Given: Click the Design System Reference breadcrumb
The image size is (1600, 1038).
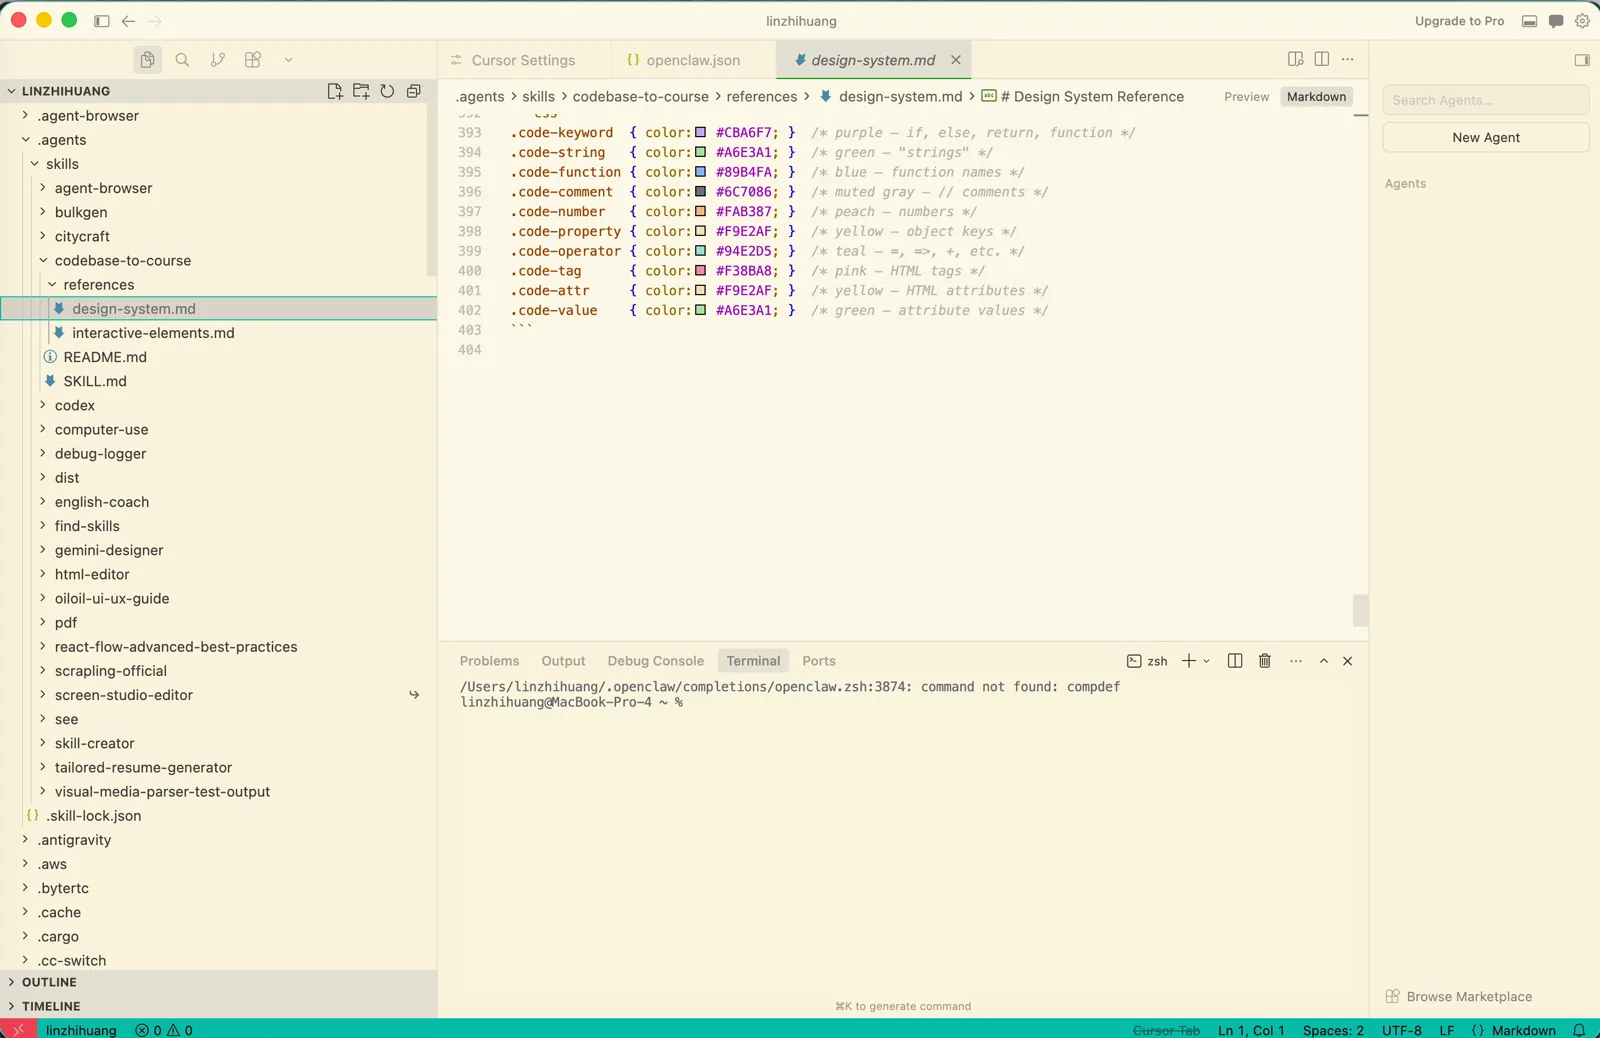Looking at the screenshot, I should click(1083, 97).
